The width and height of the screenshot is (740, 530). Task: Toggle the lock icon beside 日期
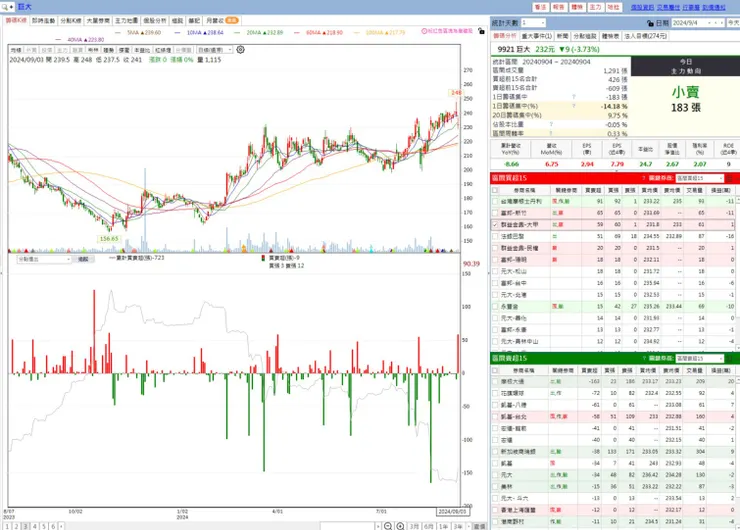[650, 23]
